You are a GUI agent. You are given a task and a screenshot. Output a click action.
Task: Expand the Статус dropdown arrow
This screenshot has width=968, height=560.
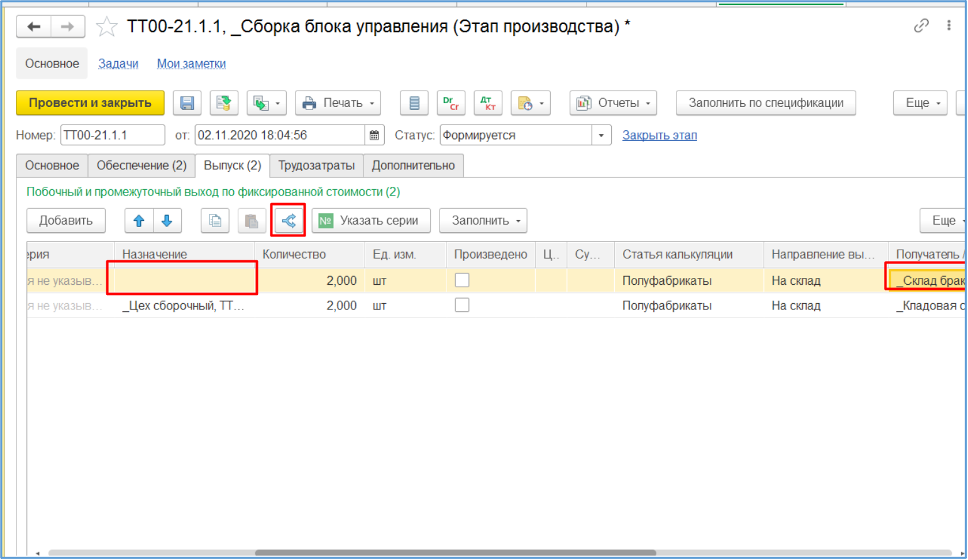[601, 135]
